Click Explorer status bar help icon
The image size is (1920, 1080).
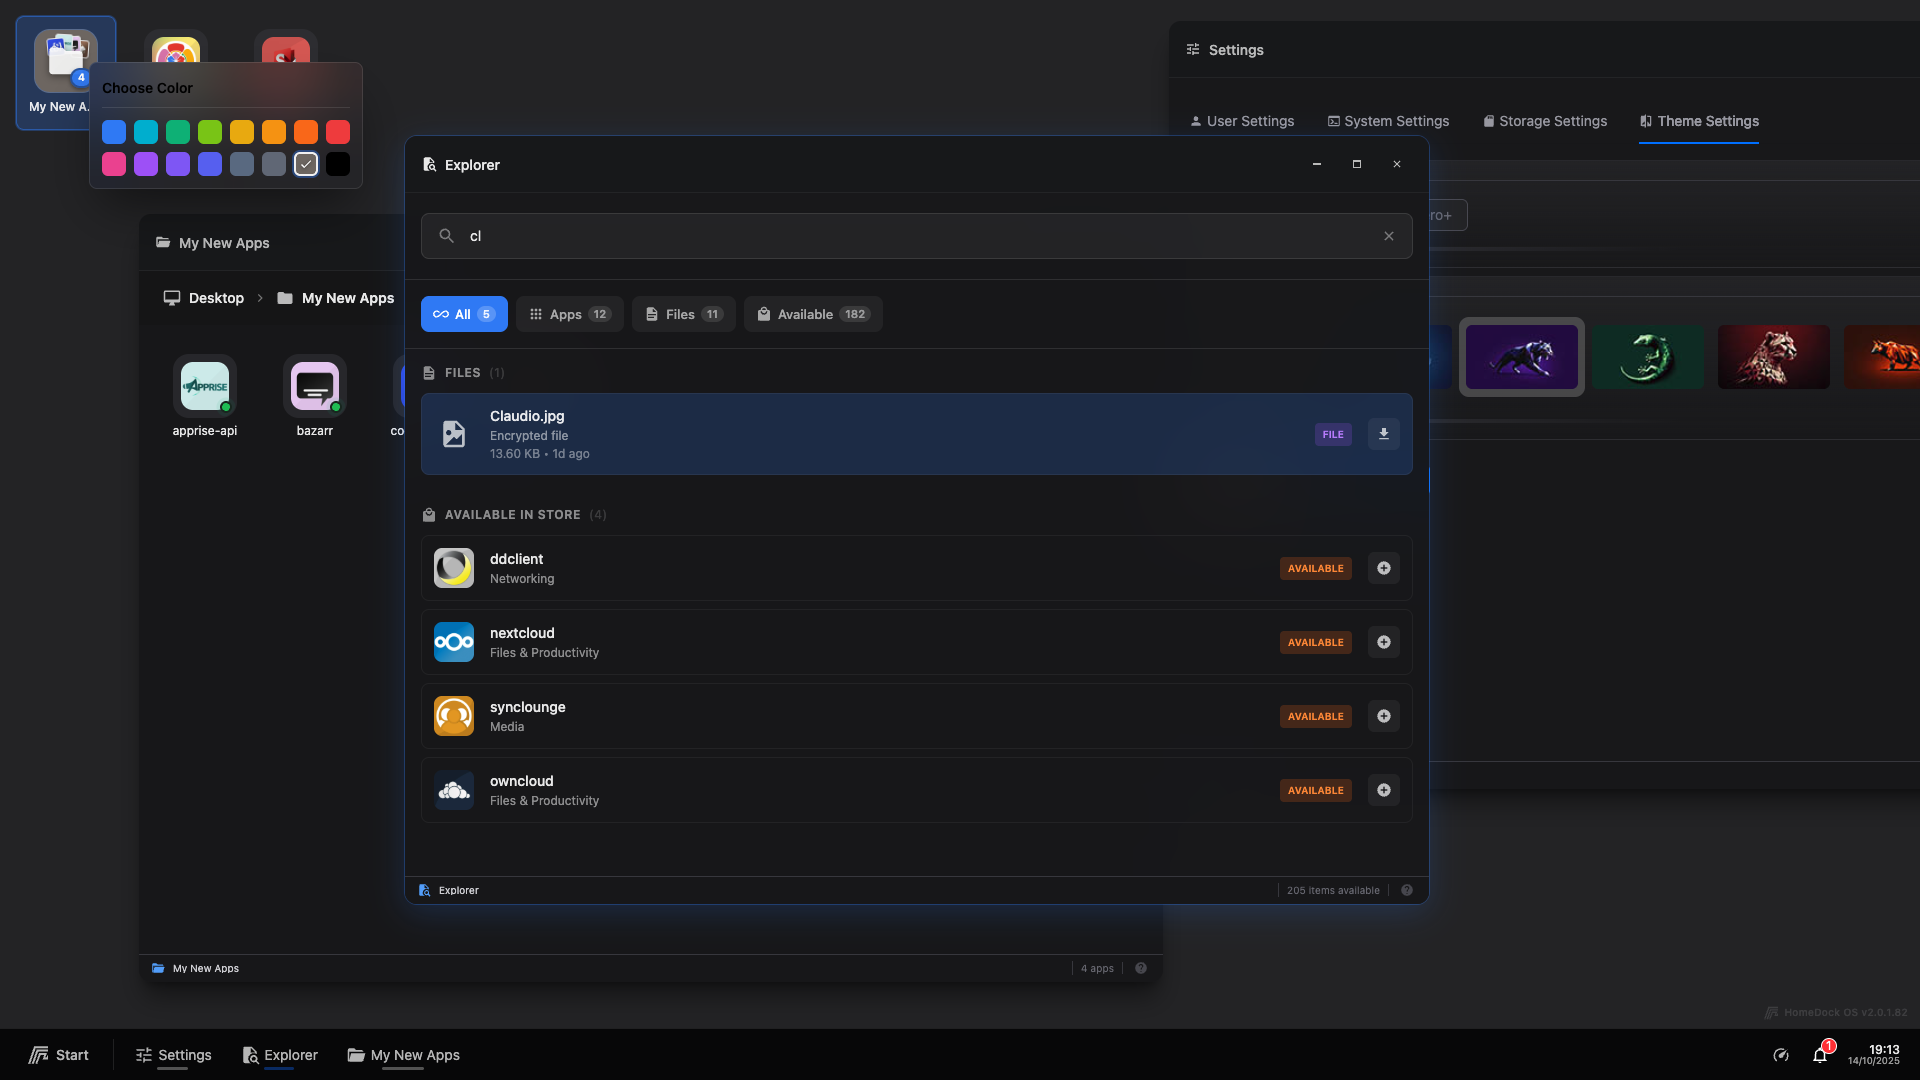click(x=1406, y=890)
